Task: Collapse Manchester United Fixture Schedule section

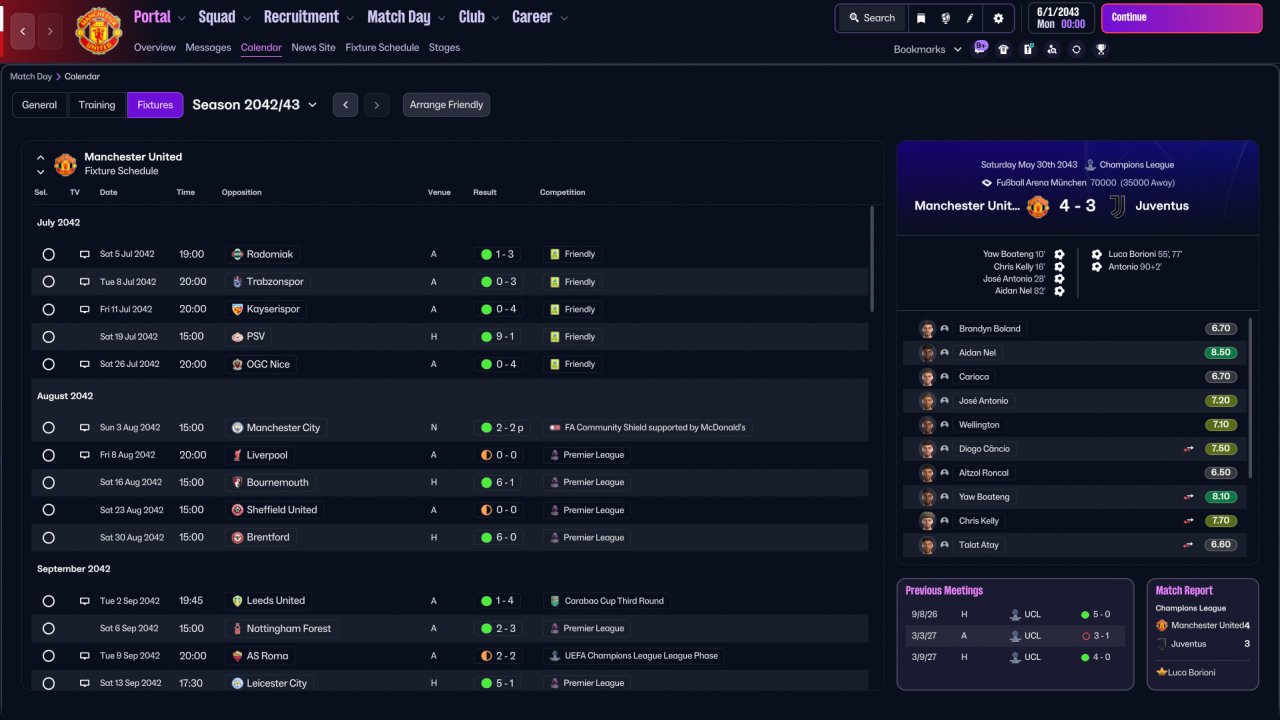Action: pos(41,157)
